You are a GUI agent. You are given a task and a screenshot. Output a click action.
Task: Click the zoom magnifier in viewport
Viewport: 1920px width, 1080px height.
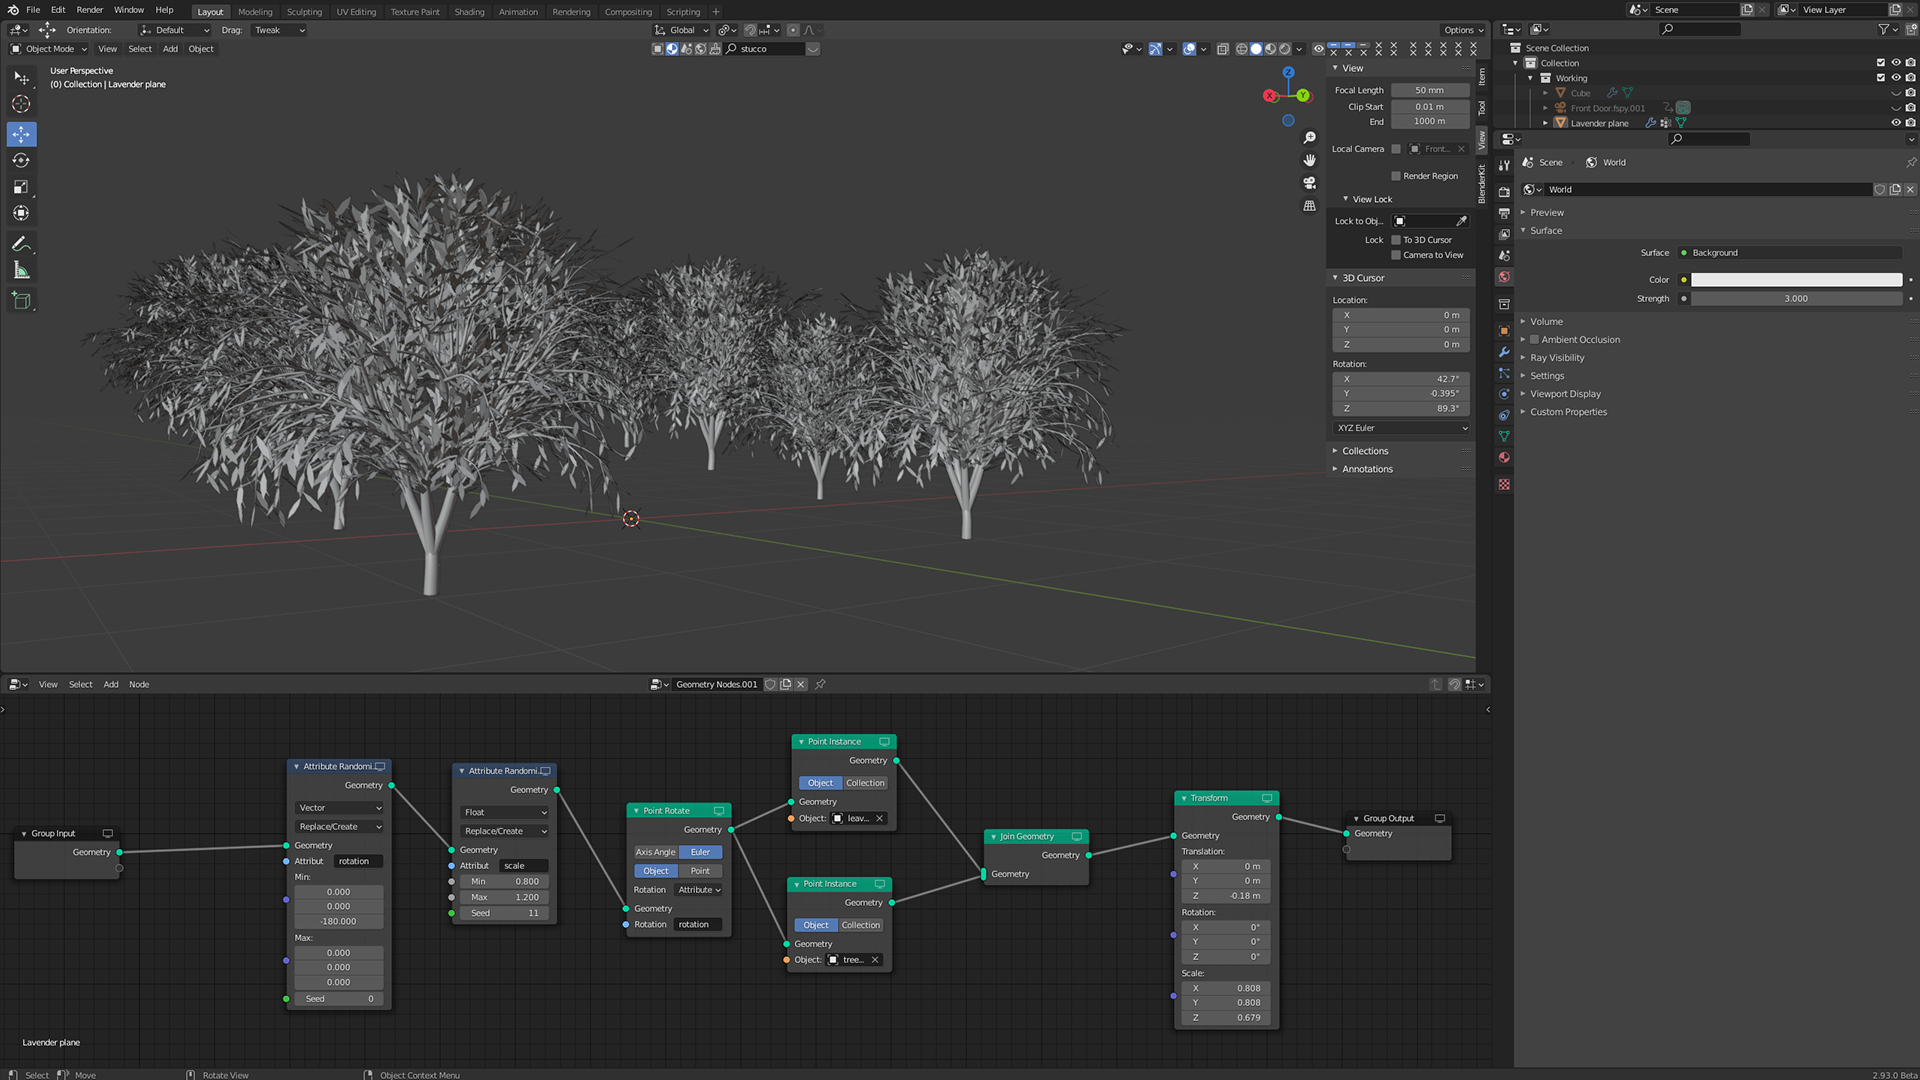click(1309, 138)
